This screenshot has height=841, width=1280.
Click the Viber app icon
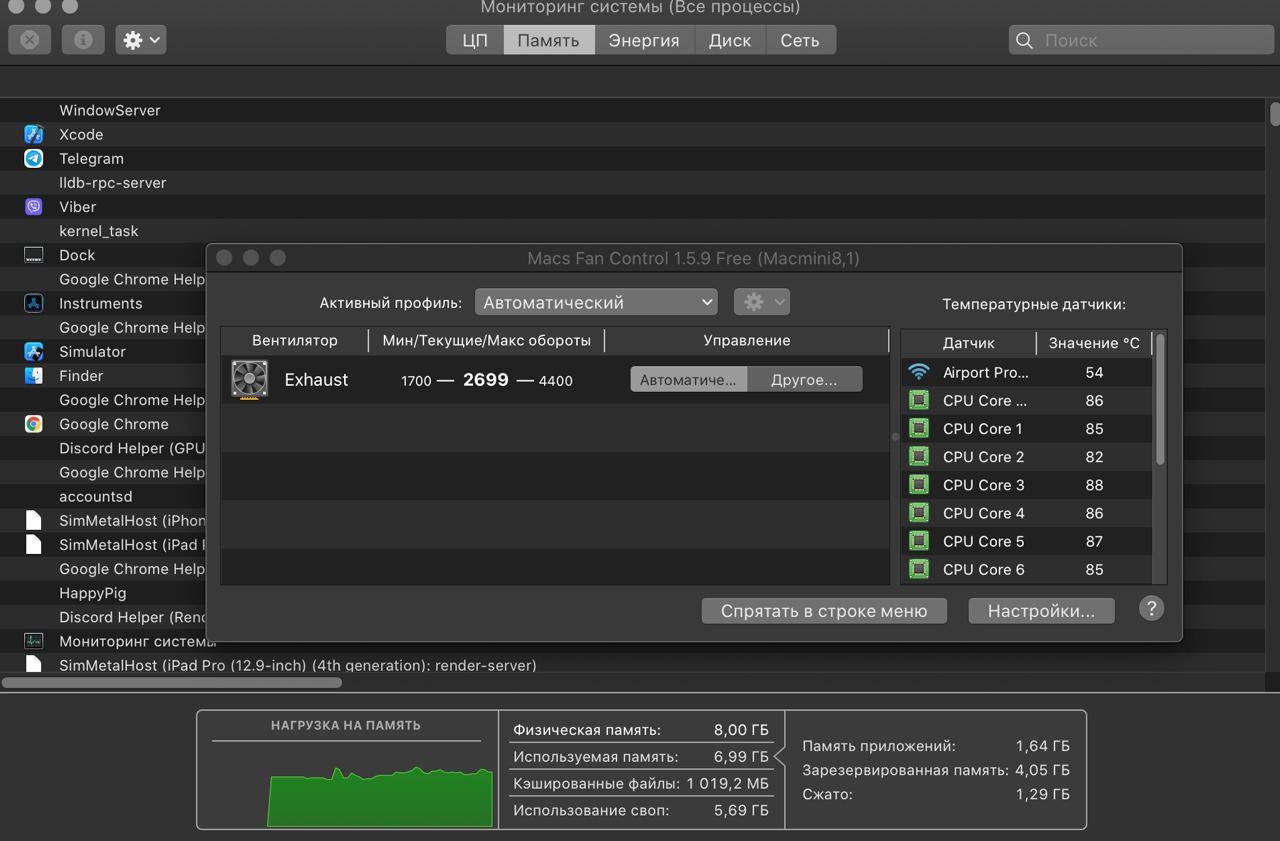tap(34, 207)
